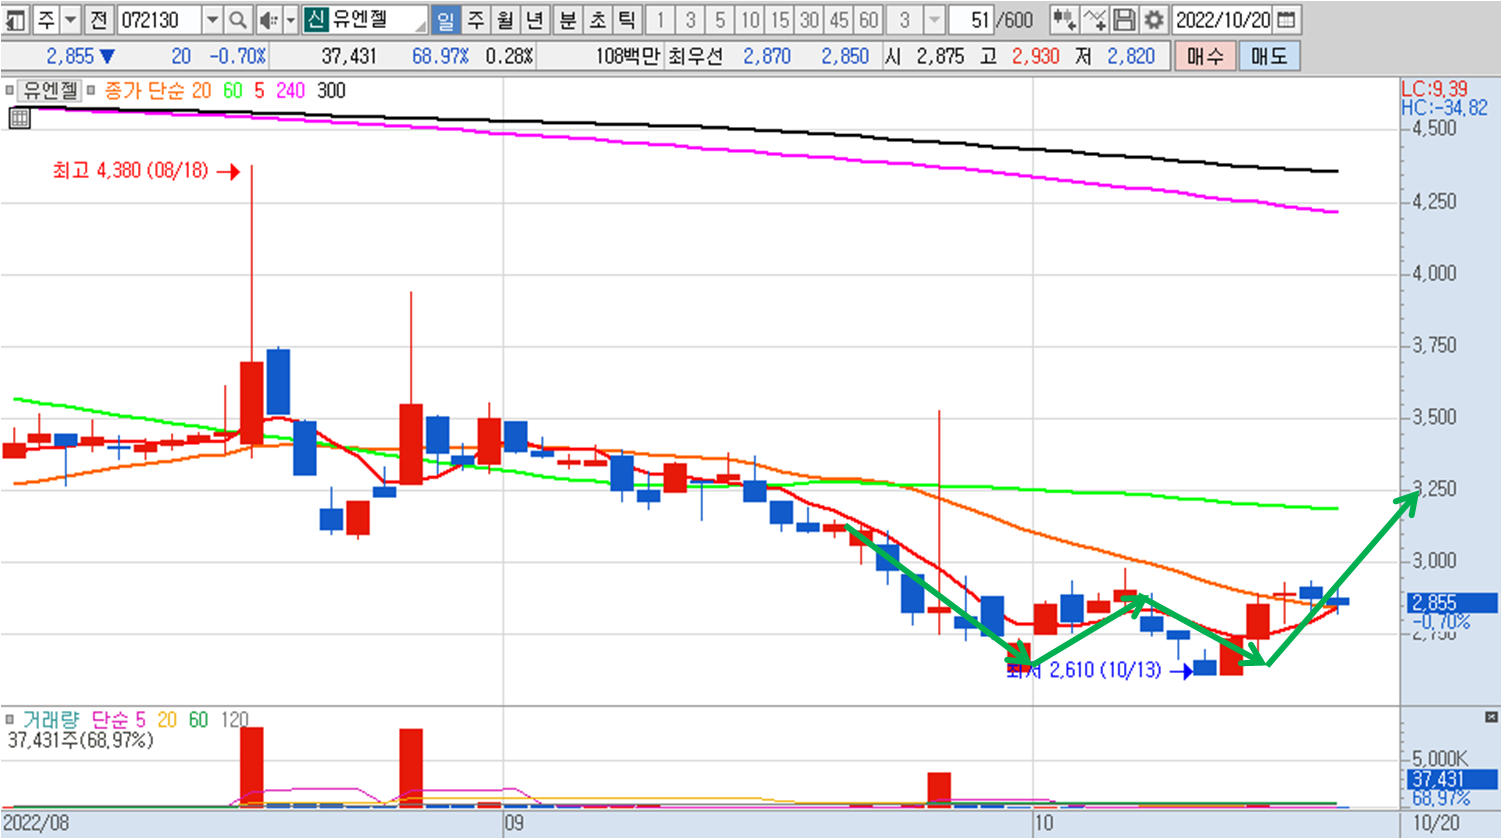Toggle the 종가 단순 moving average checkbox
This screenshot has height=839, width=1502.
(90, 91)
